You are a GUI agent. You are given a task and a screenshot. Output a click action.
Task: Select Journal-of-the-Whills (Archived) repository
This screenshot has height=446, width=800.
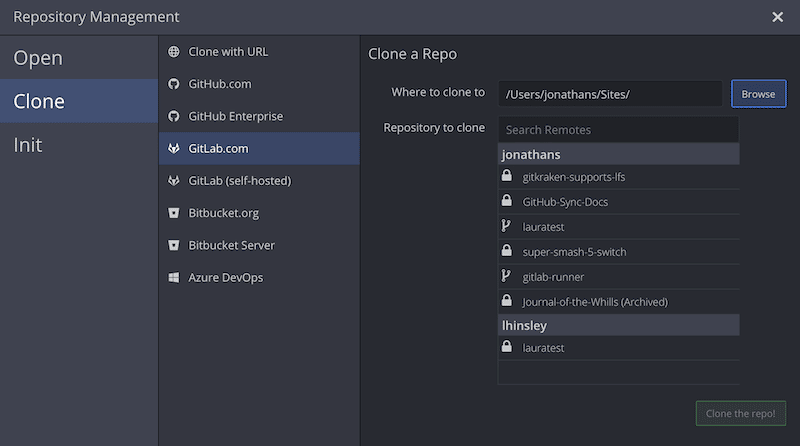(594, 301)
